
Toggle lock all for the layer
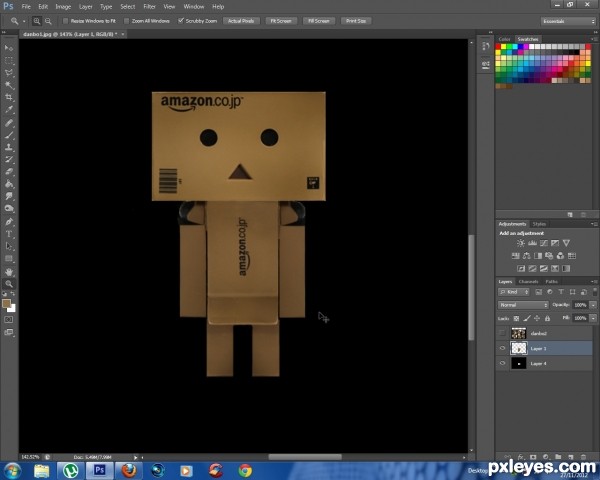548,318
